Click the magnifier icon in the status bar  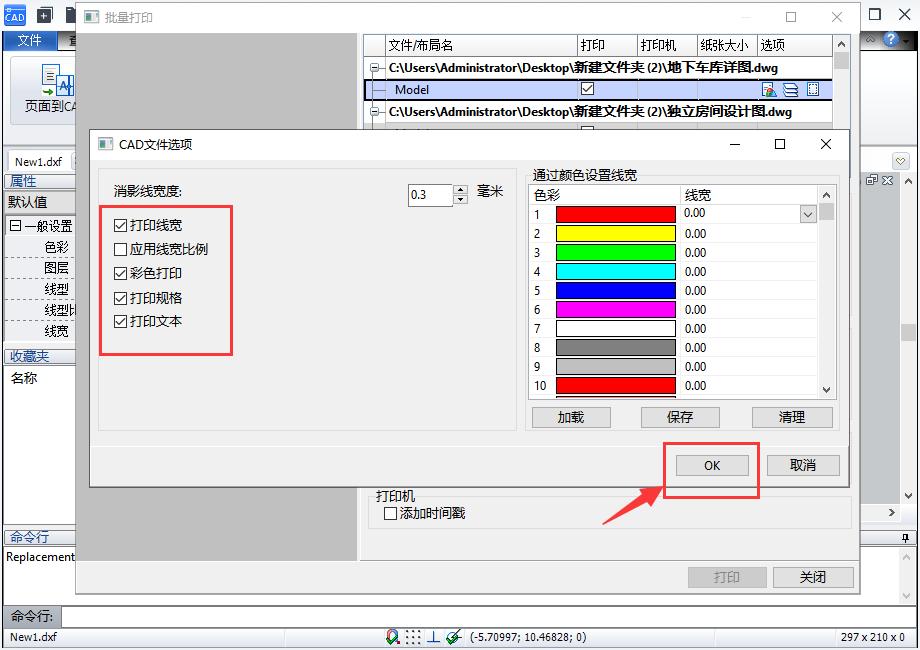coord(392,637)
